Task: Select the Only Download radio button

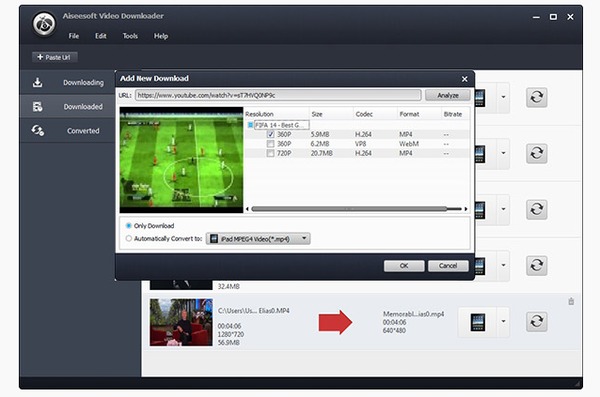Action: pyautogui.click(x=129, y=226)
